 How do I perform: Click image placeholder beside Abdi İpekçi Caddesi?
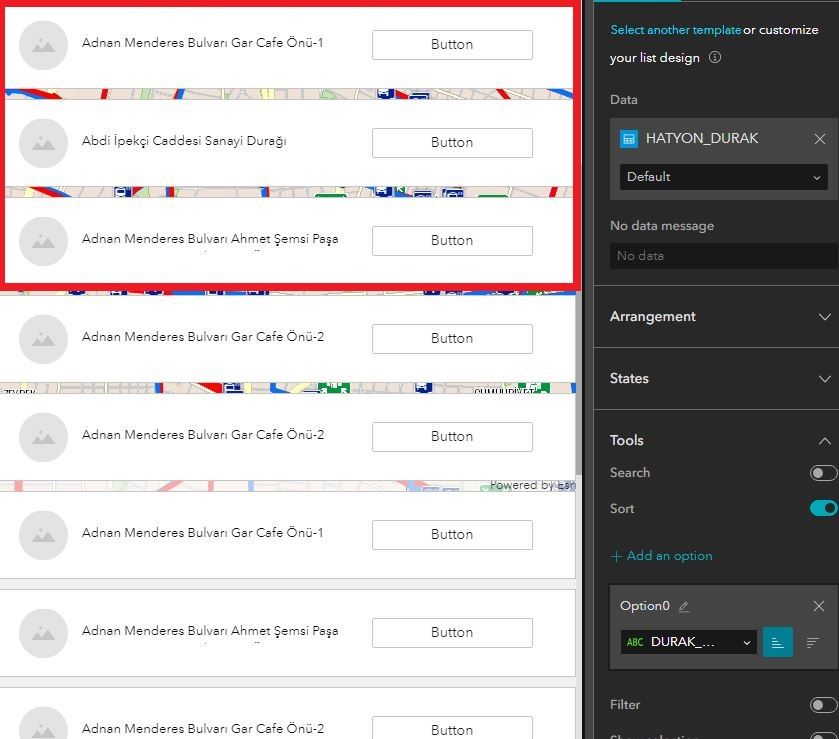pos(43,143)
